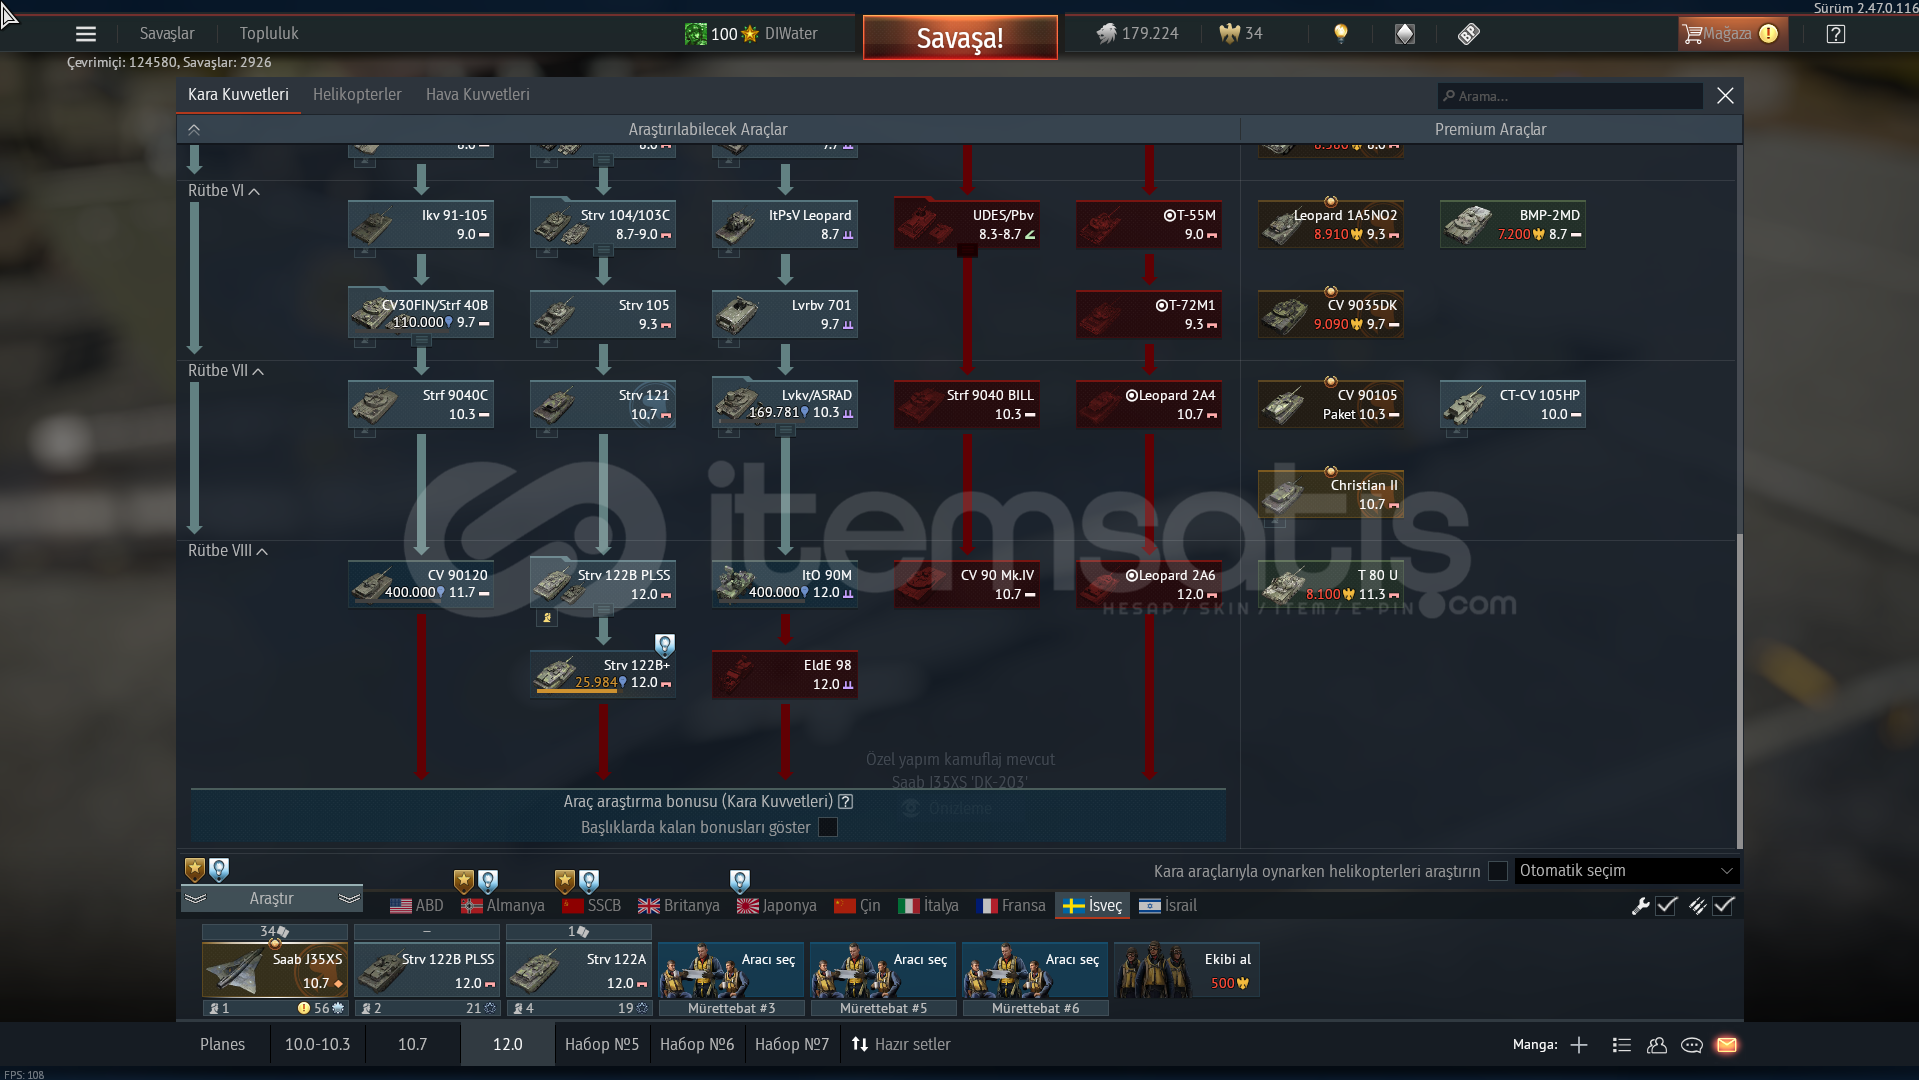The height and width of the screenshot is (1080, 1919).
Task: Click Aracı seç for Mürettebat #6
Action: [x=1035, y=970]
